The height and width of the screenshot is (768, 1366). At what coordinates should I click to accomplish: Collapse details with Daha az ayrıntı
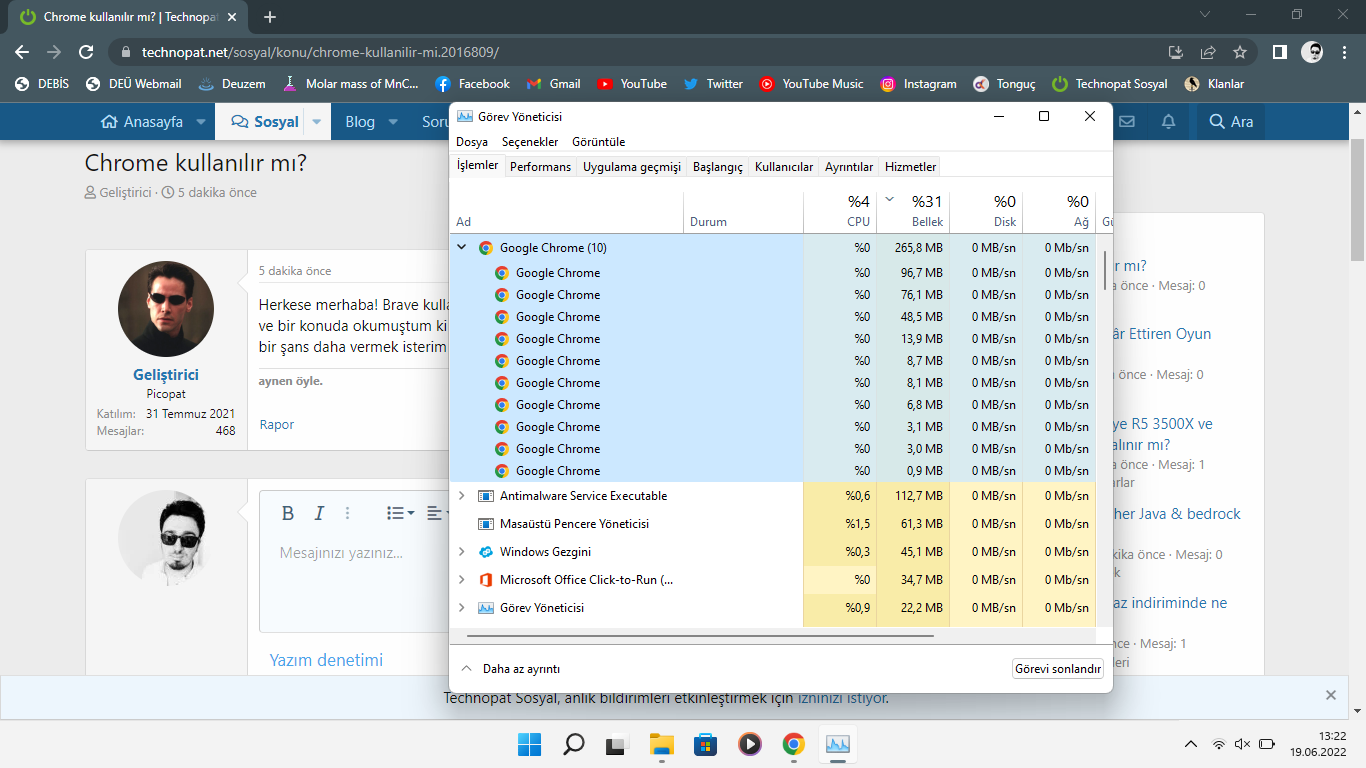tap(510, 669)
